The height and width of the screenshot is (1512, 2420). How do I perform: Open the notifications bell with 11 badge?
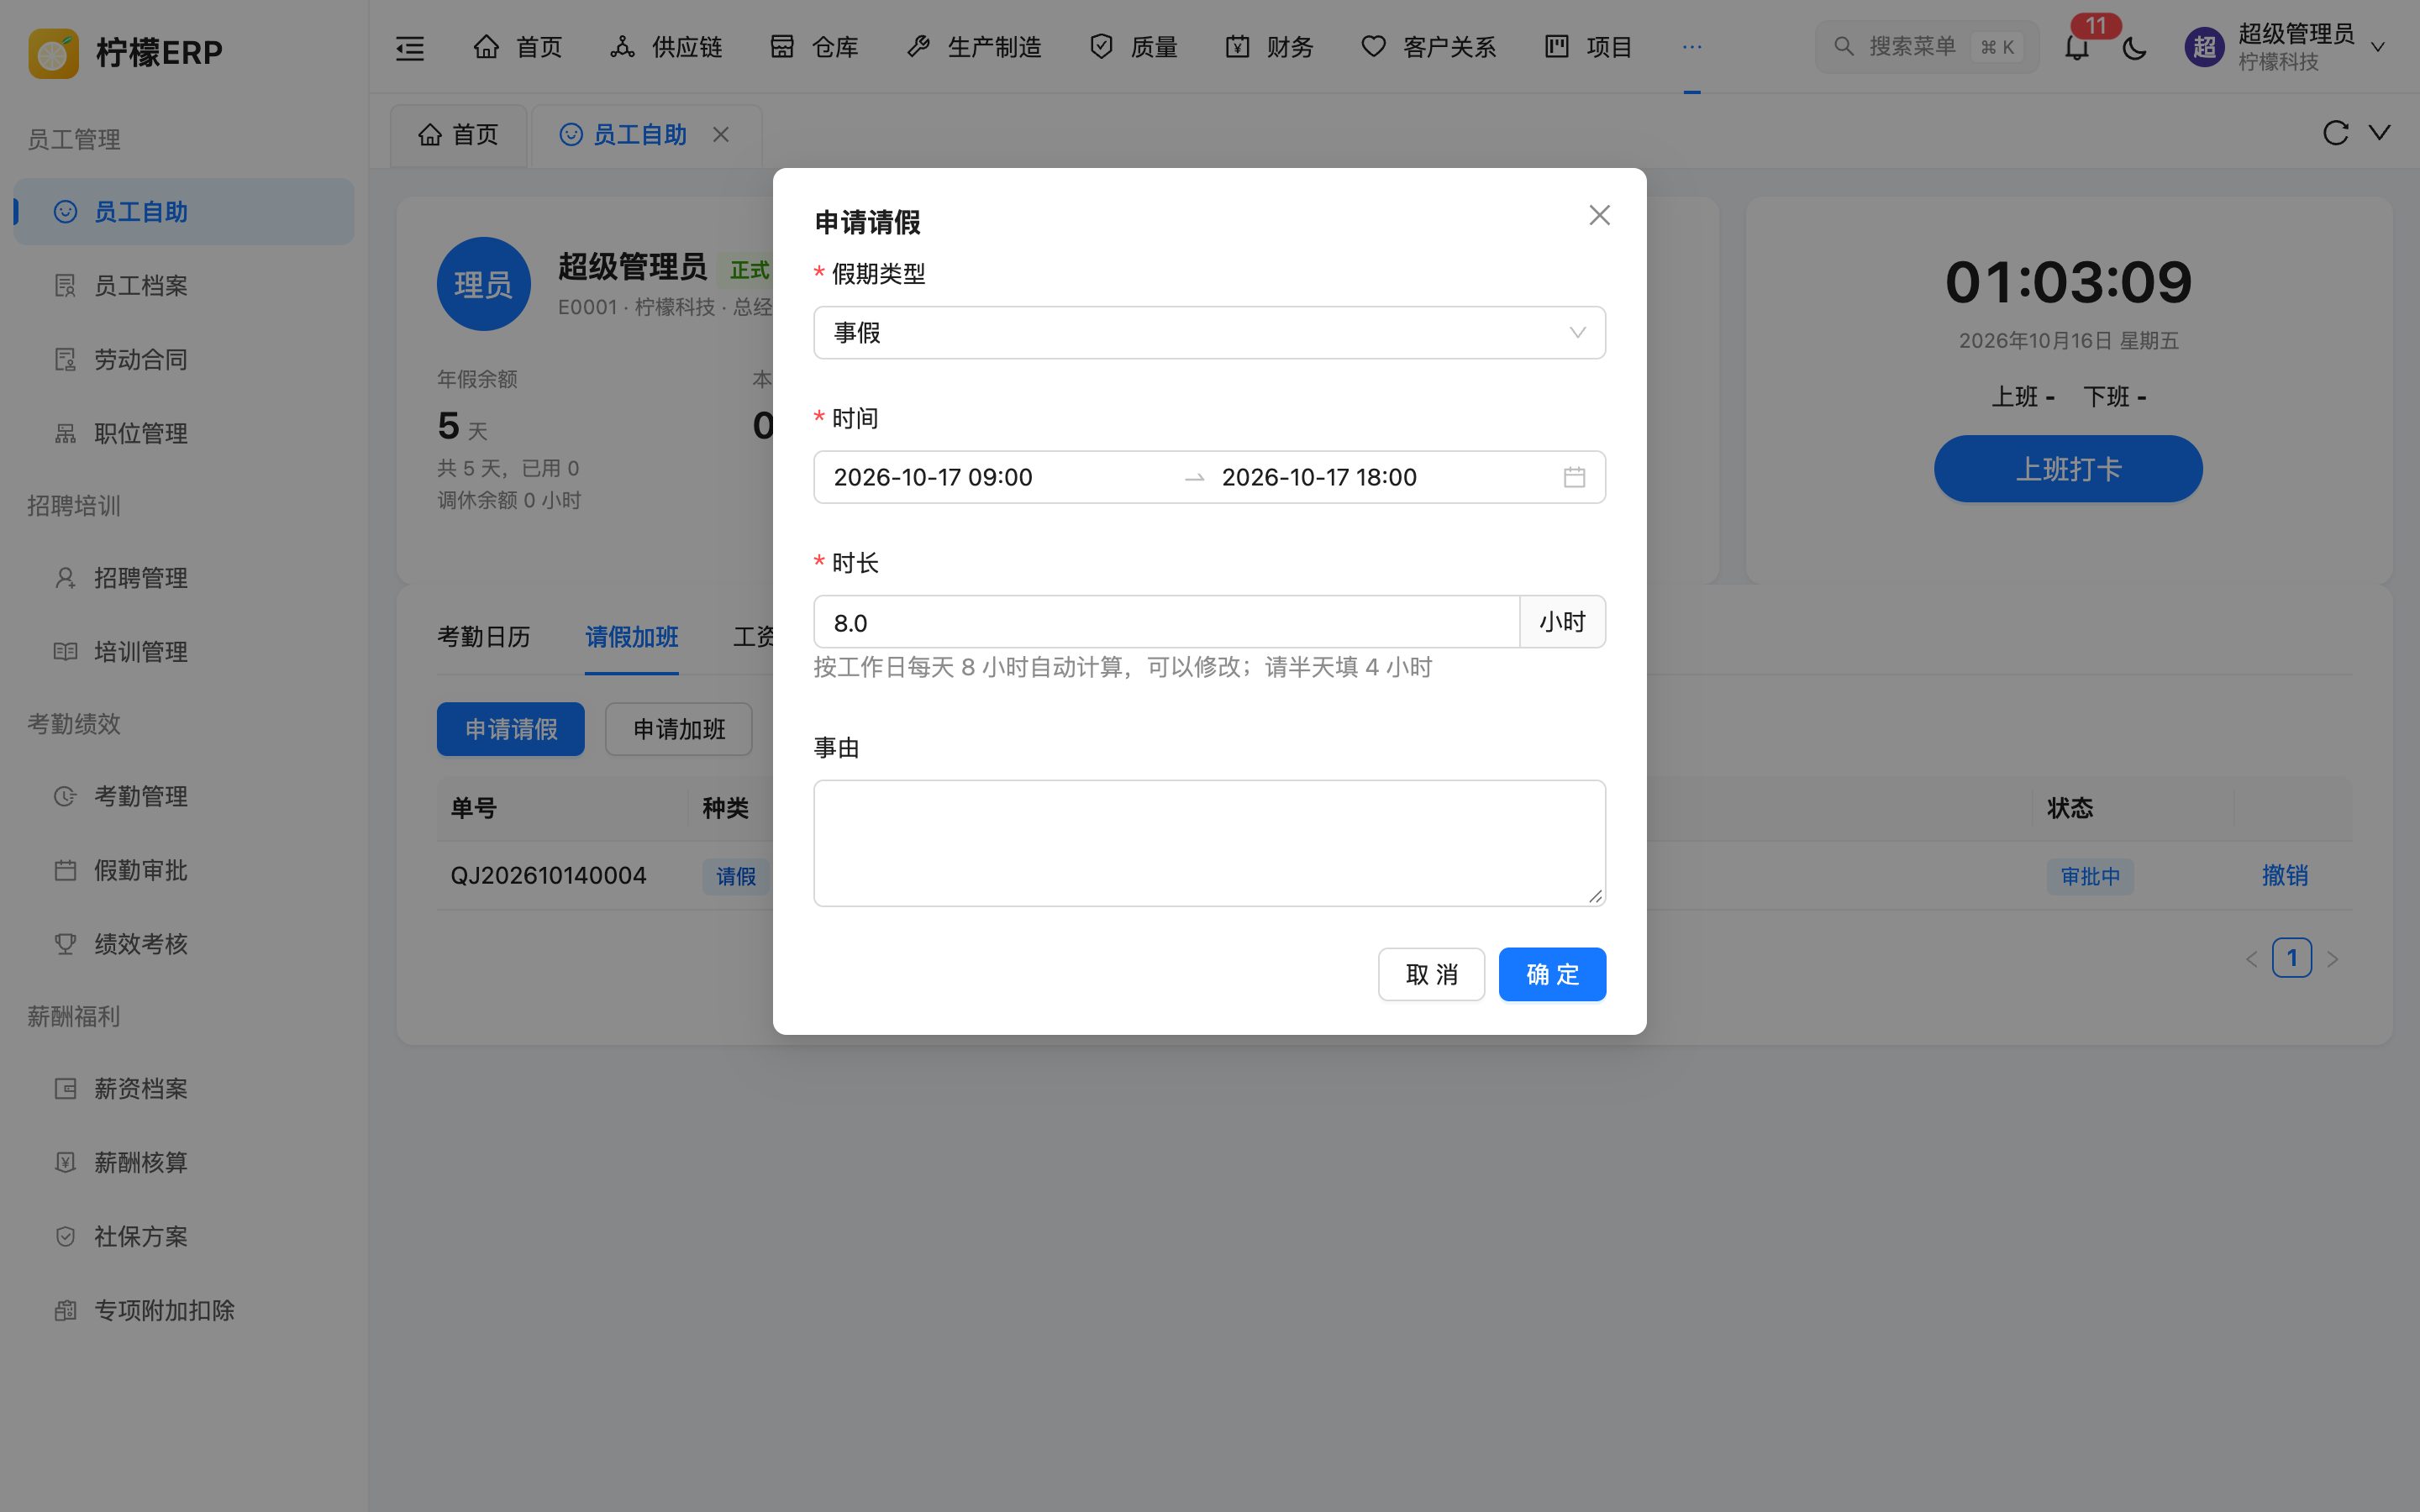point(2077,47)
